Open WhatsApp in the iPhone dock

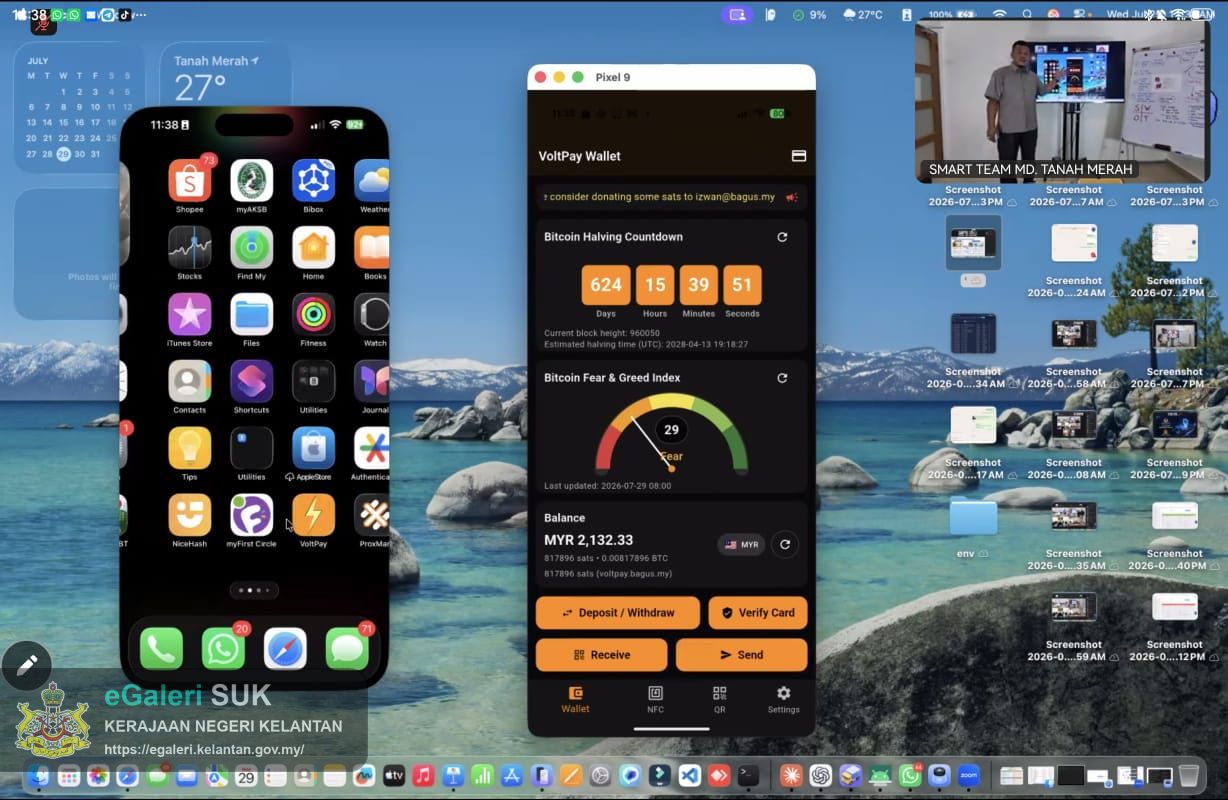click(x=223, y=649)
